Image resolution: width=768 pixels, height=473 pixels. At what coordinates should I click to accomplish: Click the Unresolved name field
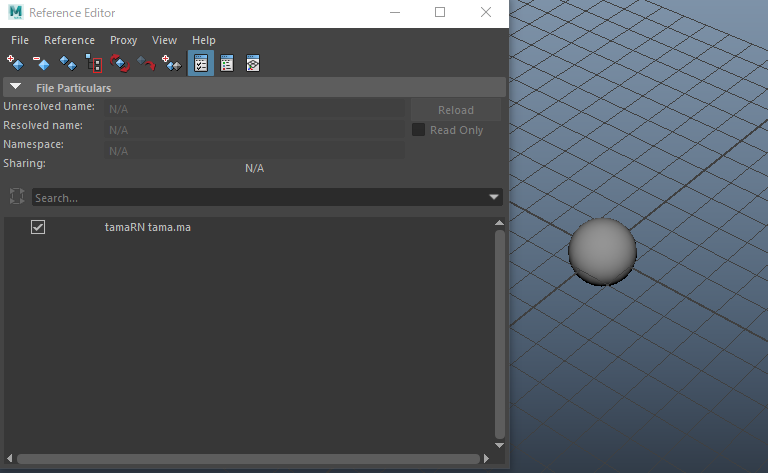[x=254, y=109]
